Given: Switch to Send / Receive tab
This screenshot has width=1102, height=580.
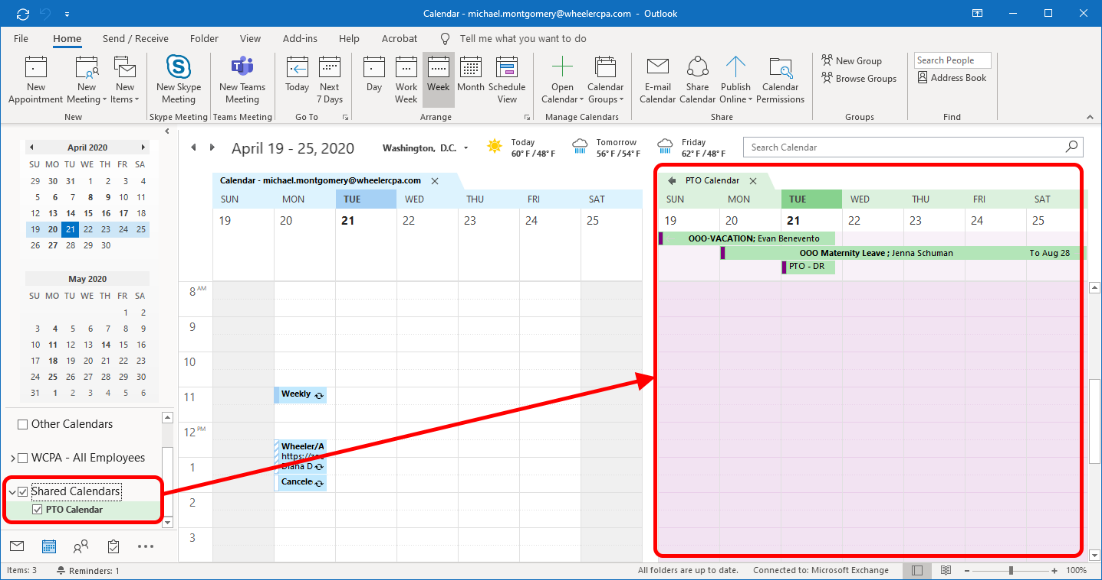Looking at the screenshot, I should 136,39.
